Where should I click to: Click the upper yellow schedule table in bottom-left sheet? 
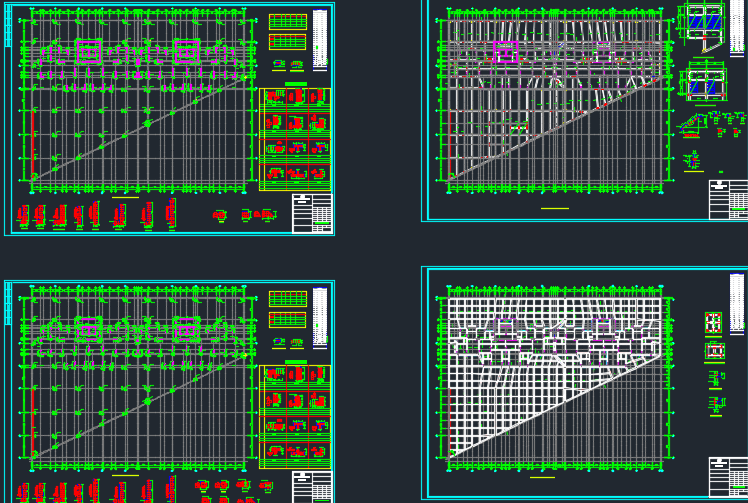pyautogui.click(x=288, y=299)
